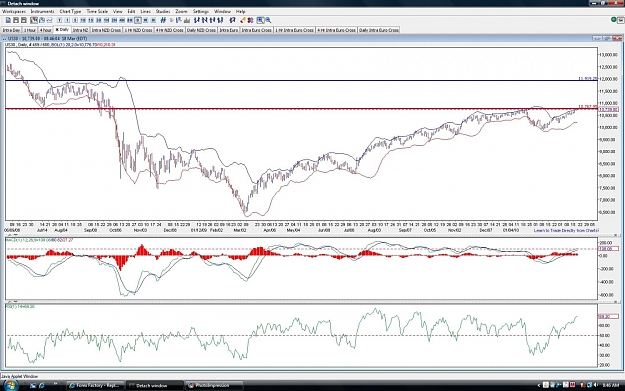Open the Studies menu
This screenshot has height=391, width=625.
point(163,11)
